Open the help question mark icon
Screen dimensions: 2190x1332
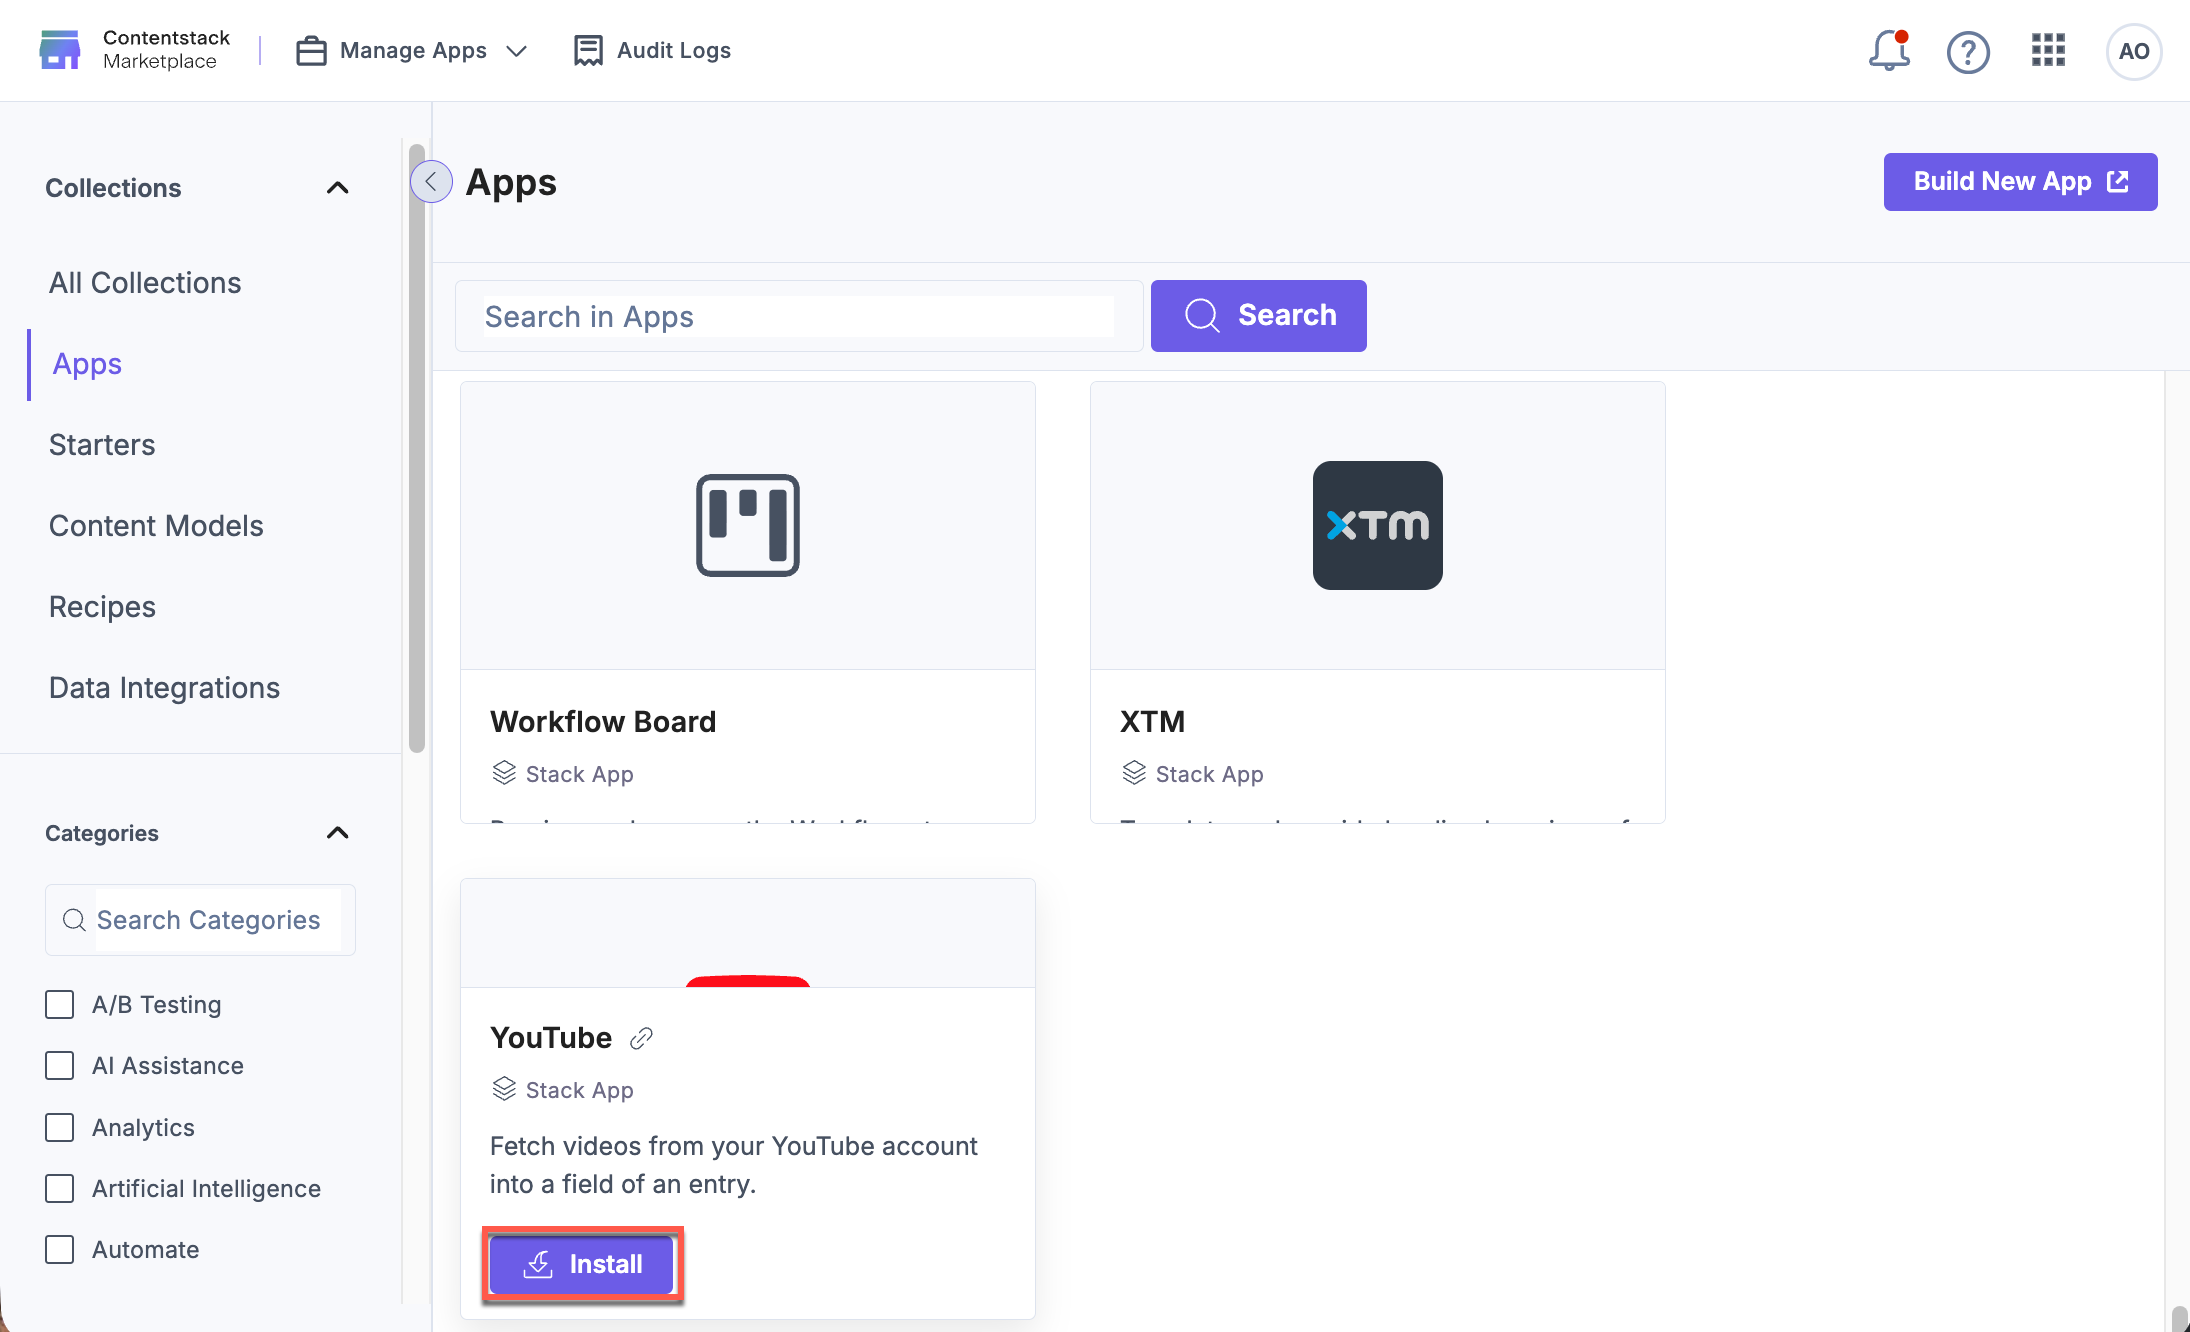click(x=1968, y=51)
